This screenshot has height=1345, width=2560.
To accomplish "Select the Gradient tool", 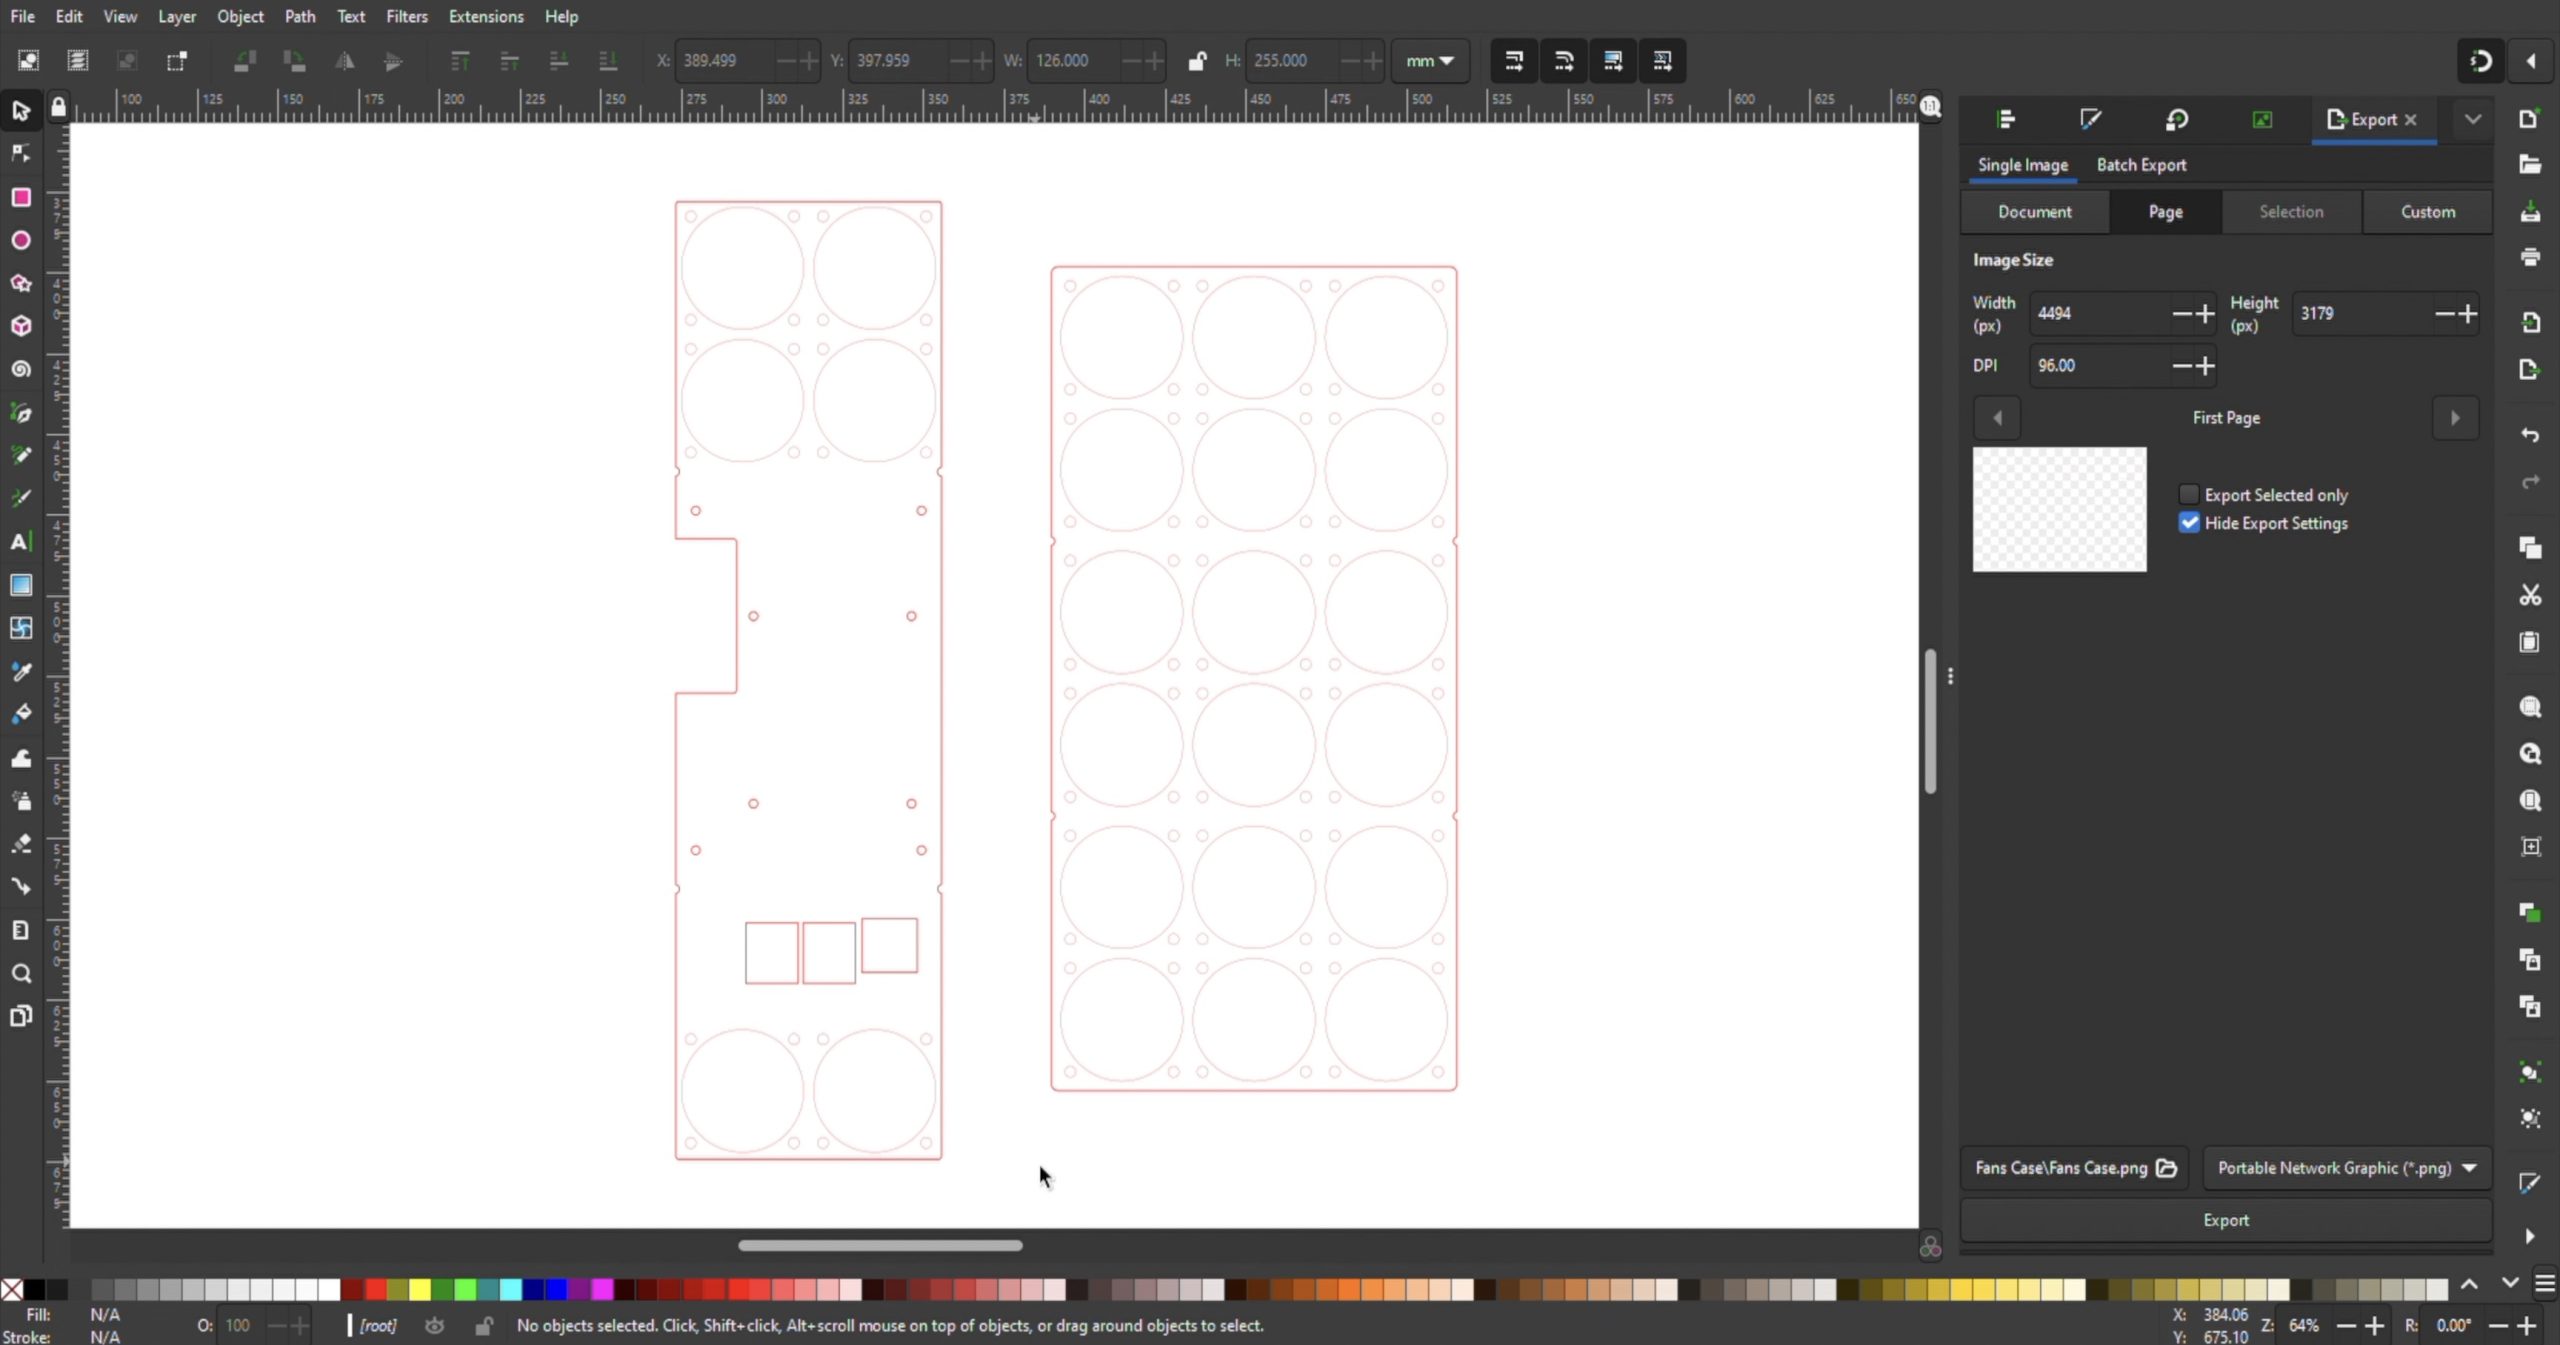I will (x=21, y=585).
